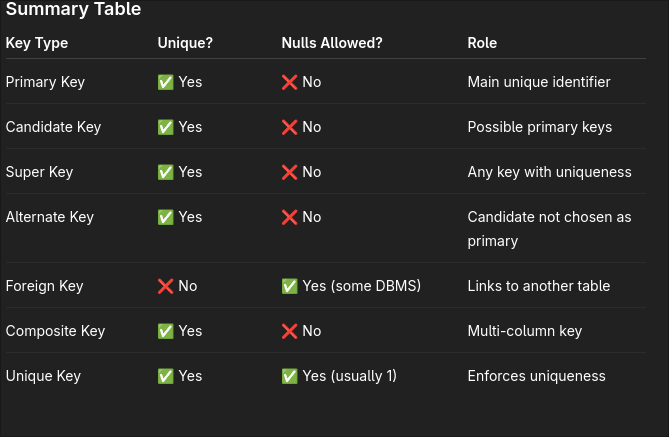
Task: Click the "Links to another table" text
Action: (x=539, y=286)
